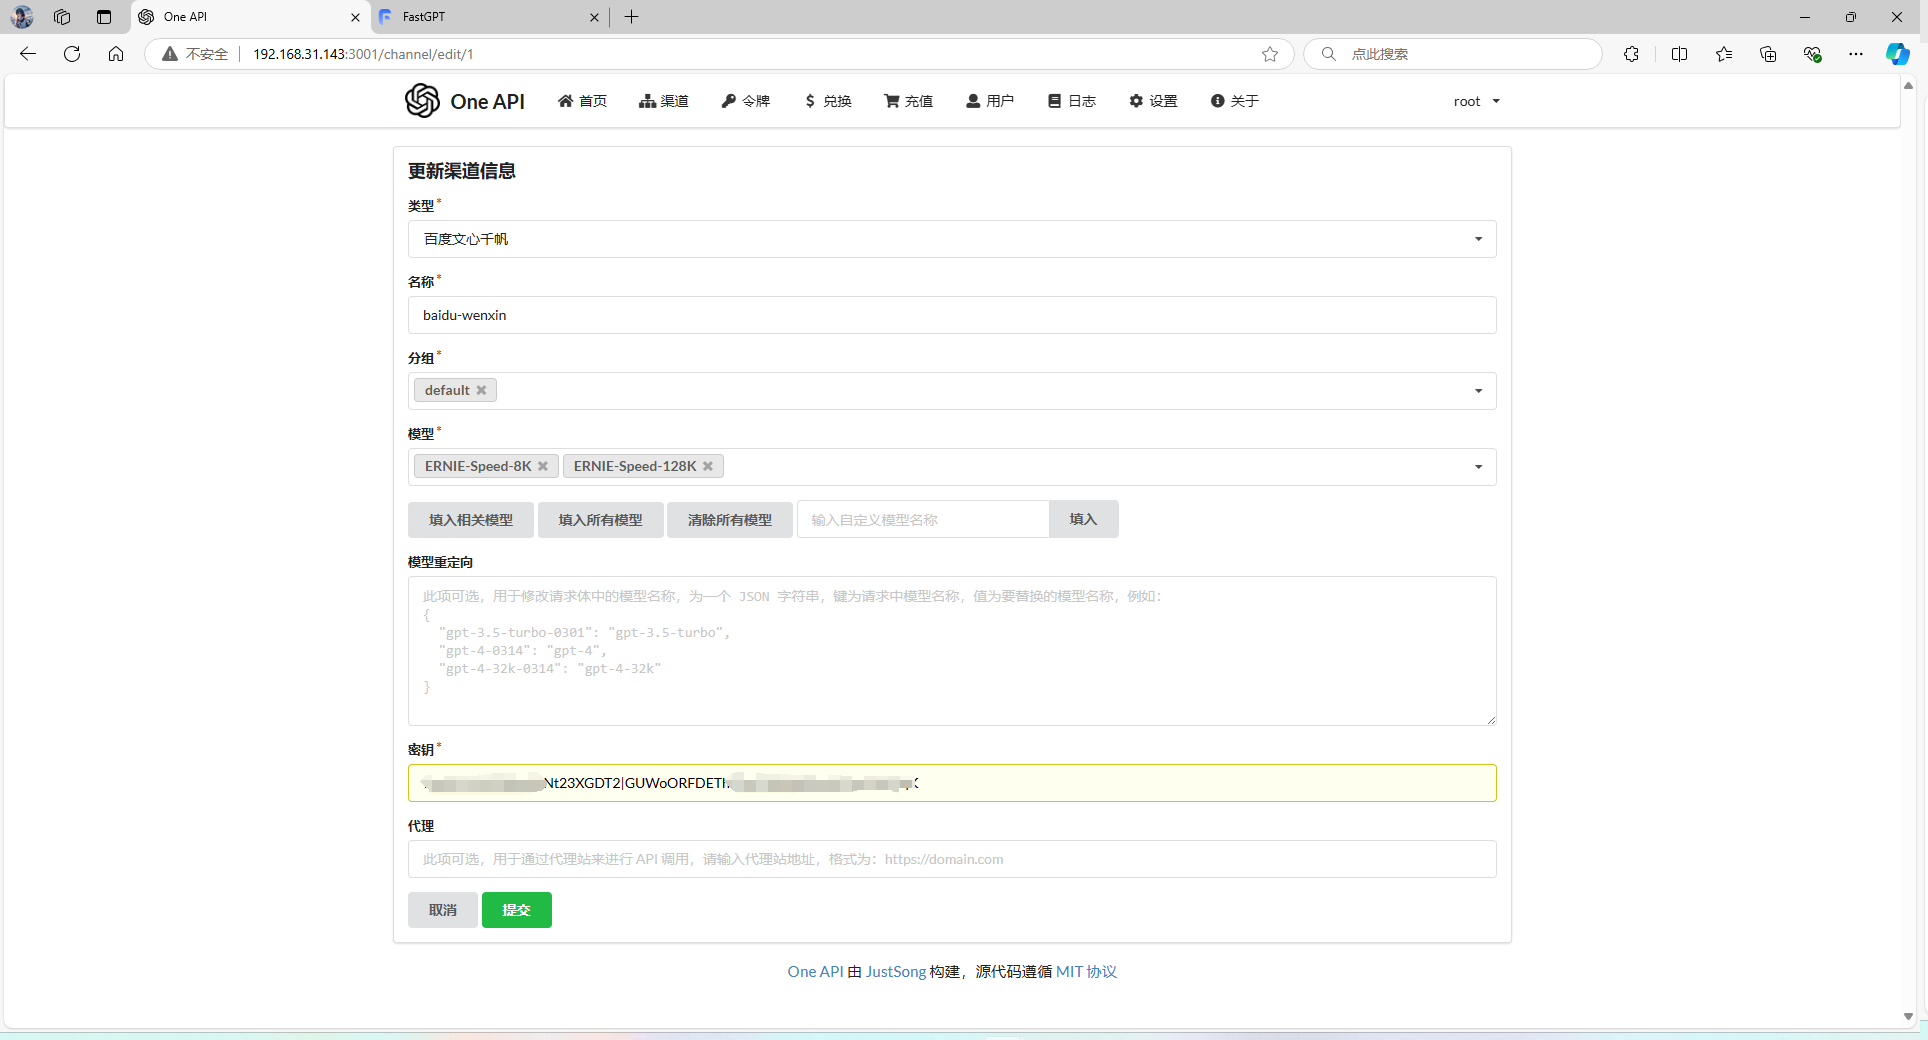Viewport: 1928px width, 1040px height.
Task: Open browser extensions puzzle icon
Action: click(1632, 54)
